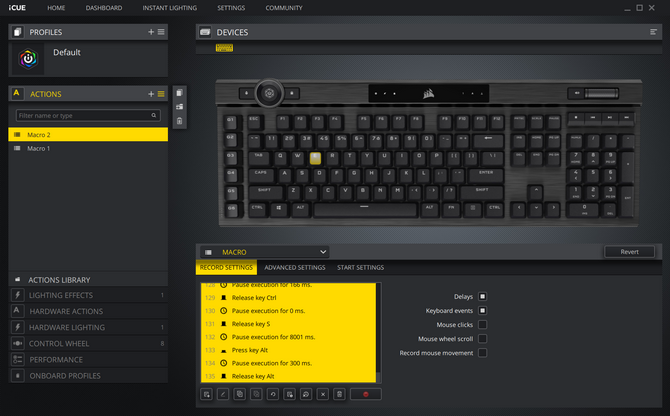The image size is (670, 416).
Task: Click the search magnifier in actions filter
Action: tap(154, 115)
